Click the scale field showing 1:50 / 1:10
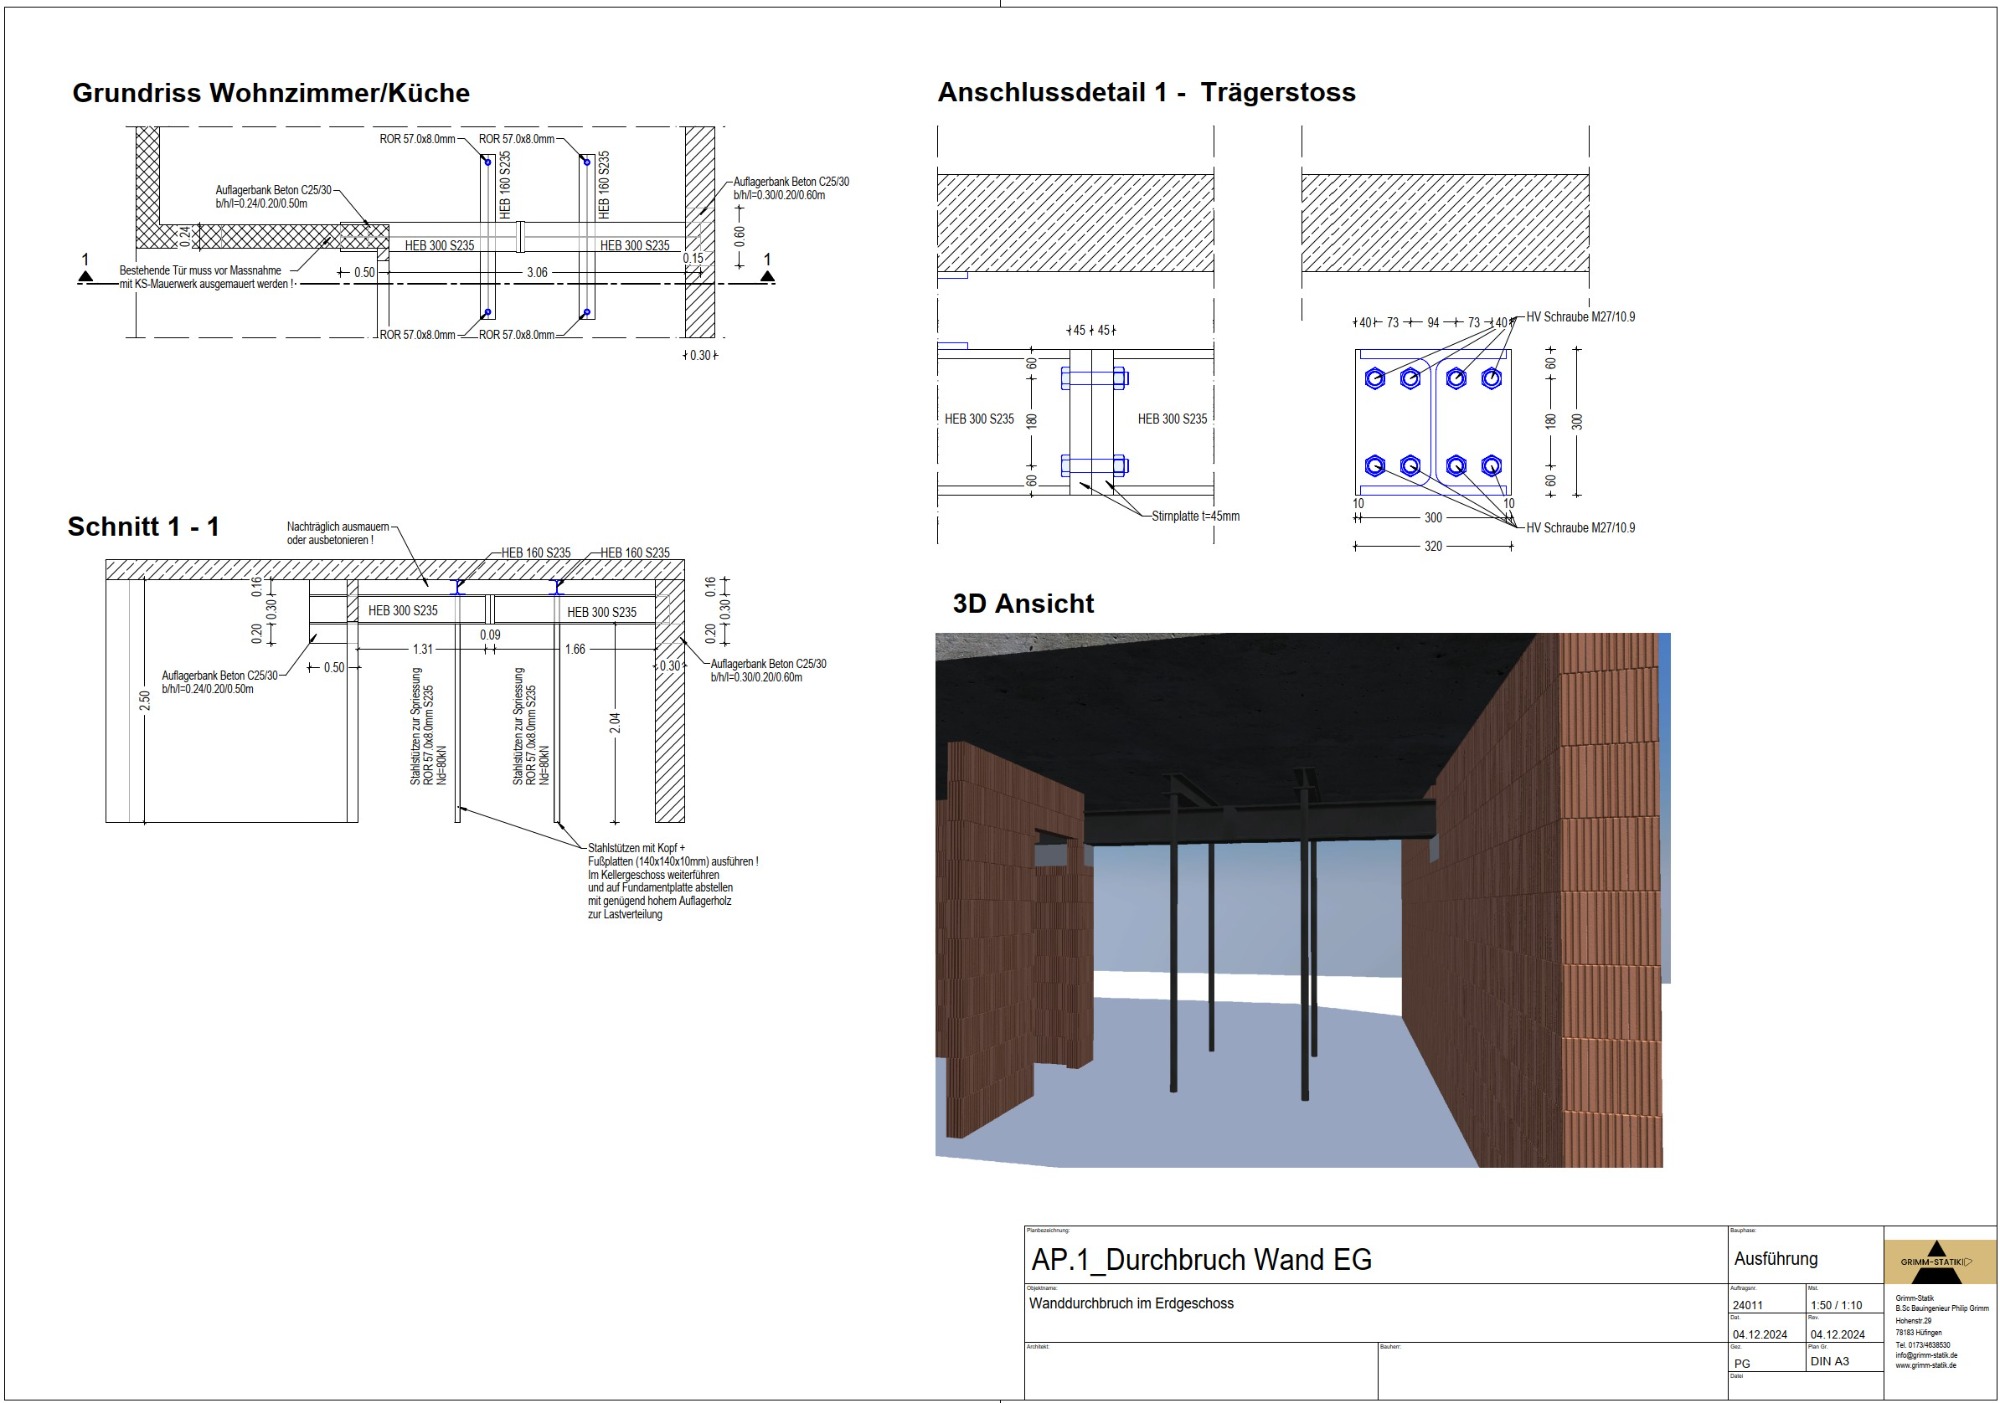The image size is (2000, 1403). pos(1836,1305)
